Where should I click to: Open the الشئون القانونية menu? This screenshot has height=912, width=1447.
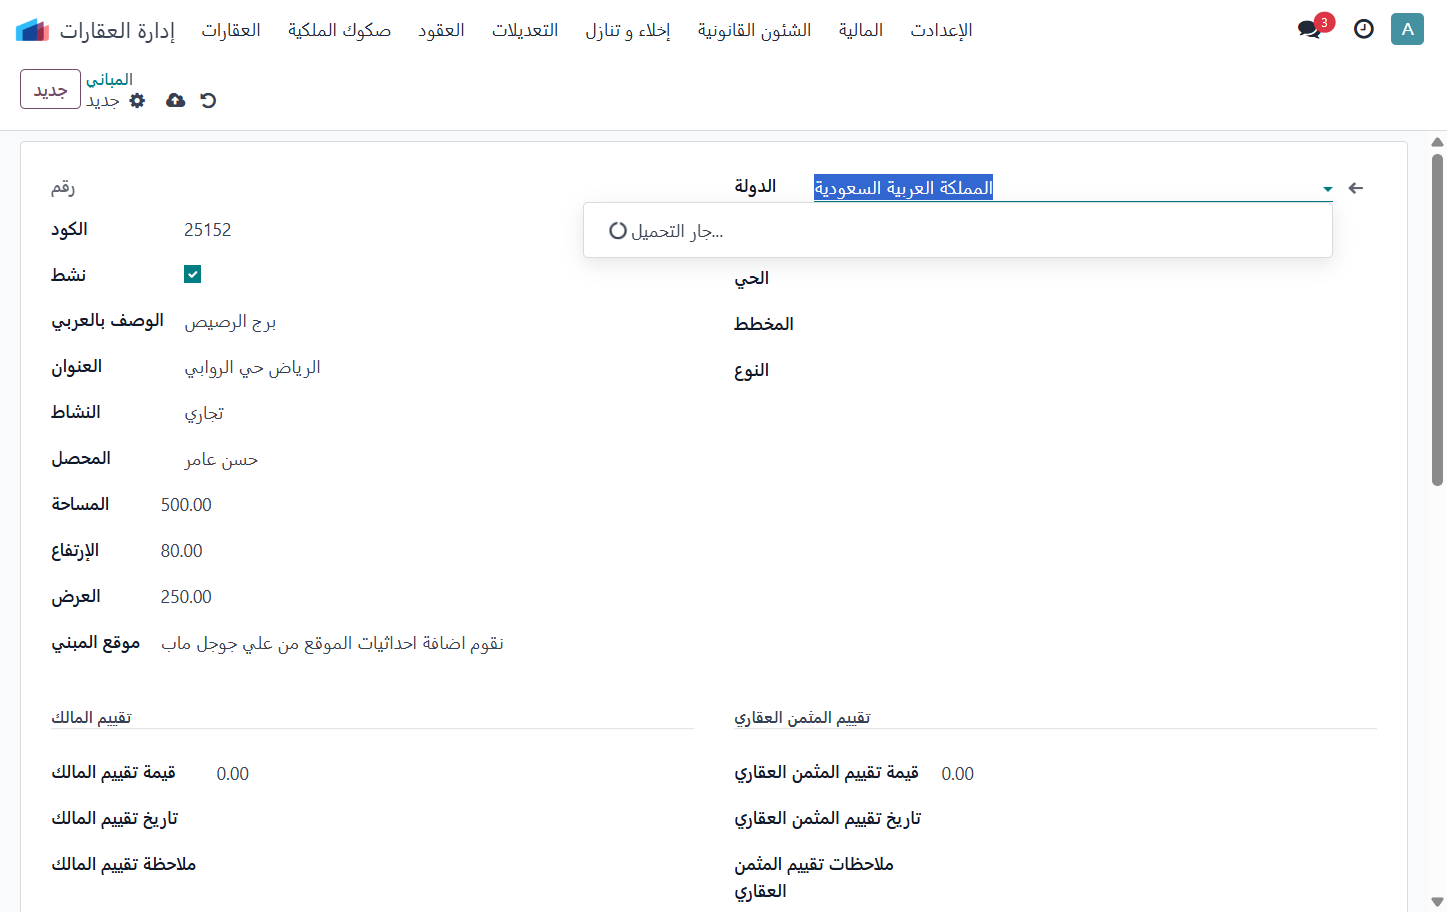pos(754,30)
